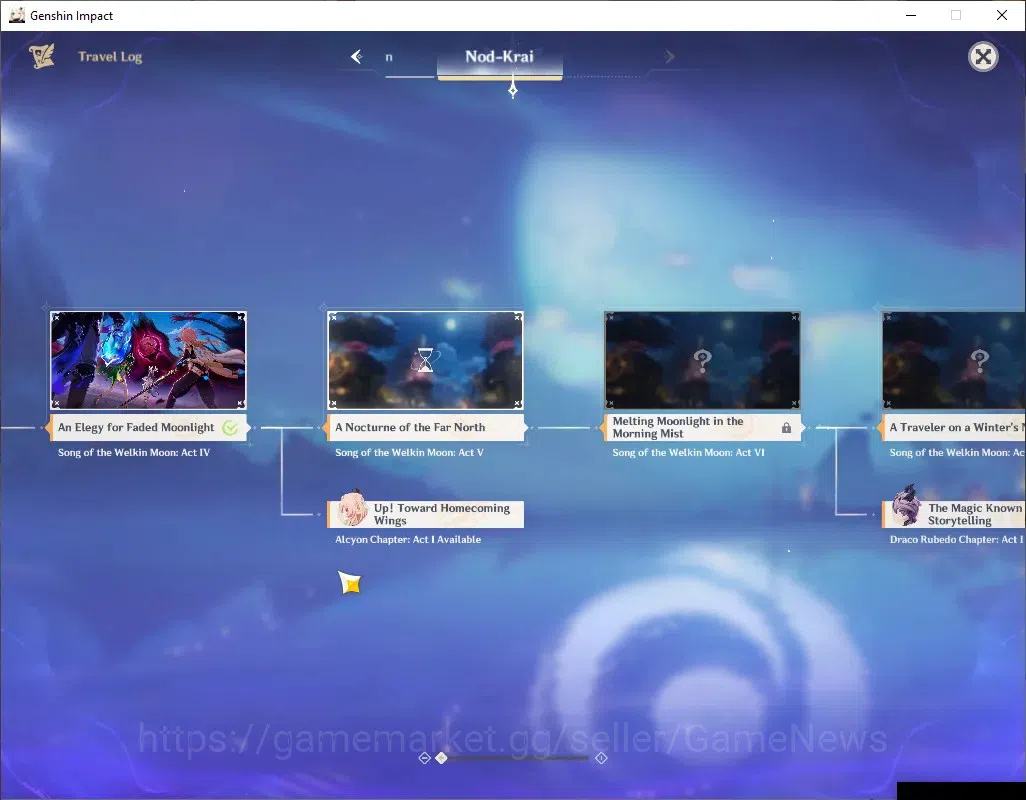Open The Magic Known Storytelling quest entry

[x=953, y=514]
